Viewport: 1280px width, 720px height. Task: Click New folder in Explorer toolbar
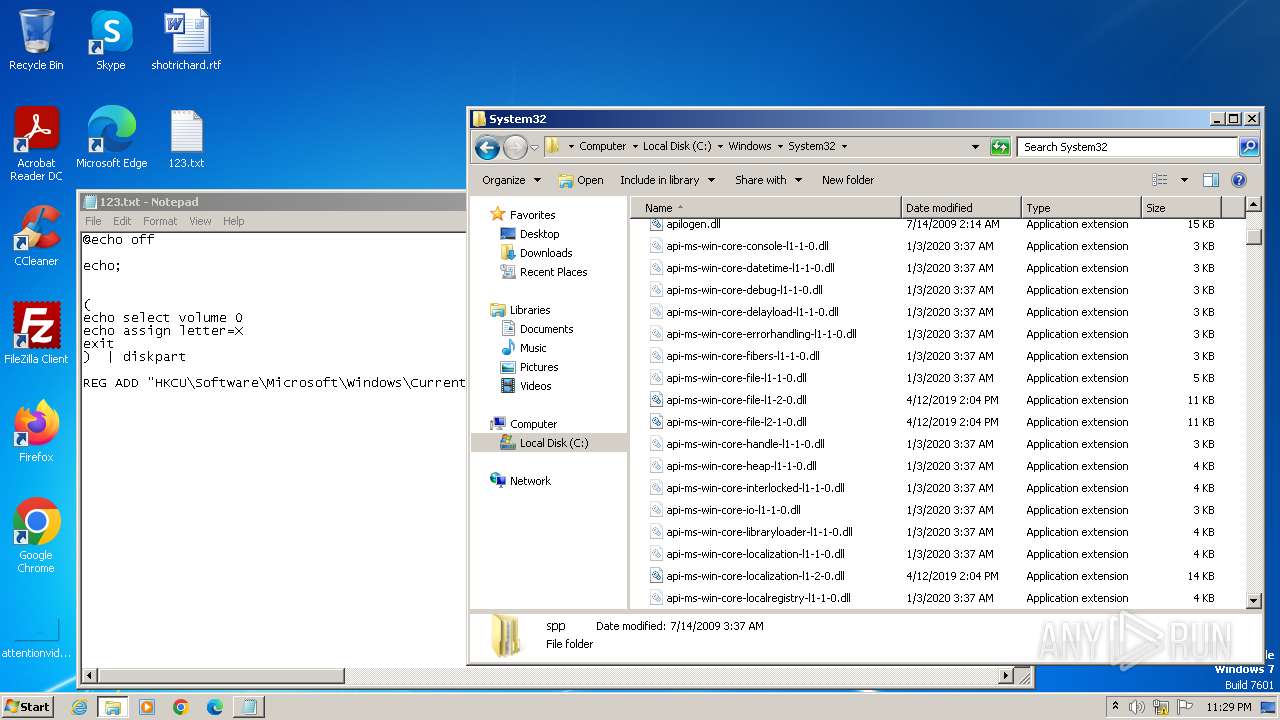click(848, 180)
